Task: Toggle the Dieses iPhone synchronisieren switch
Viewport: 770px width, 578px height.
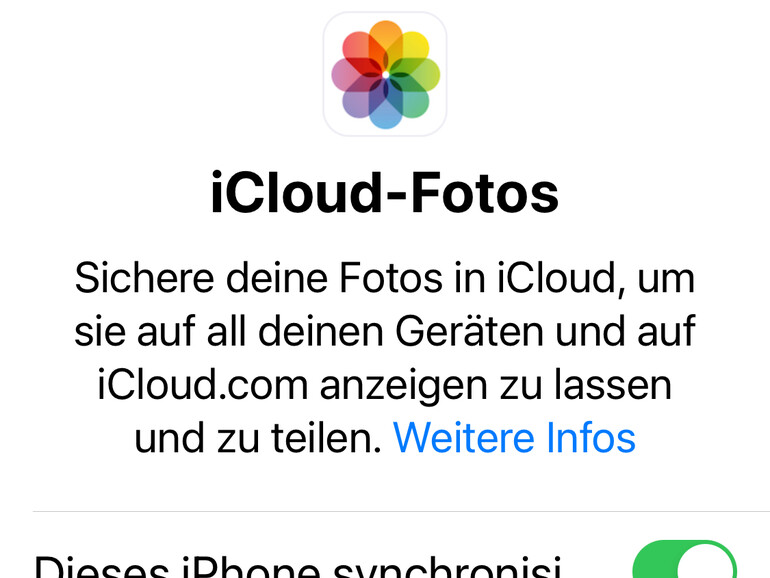Action: pos(685,559)
